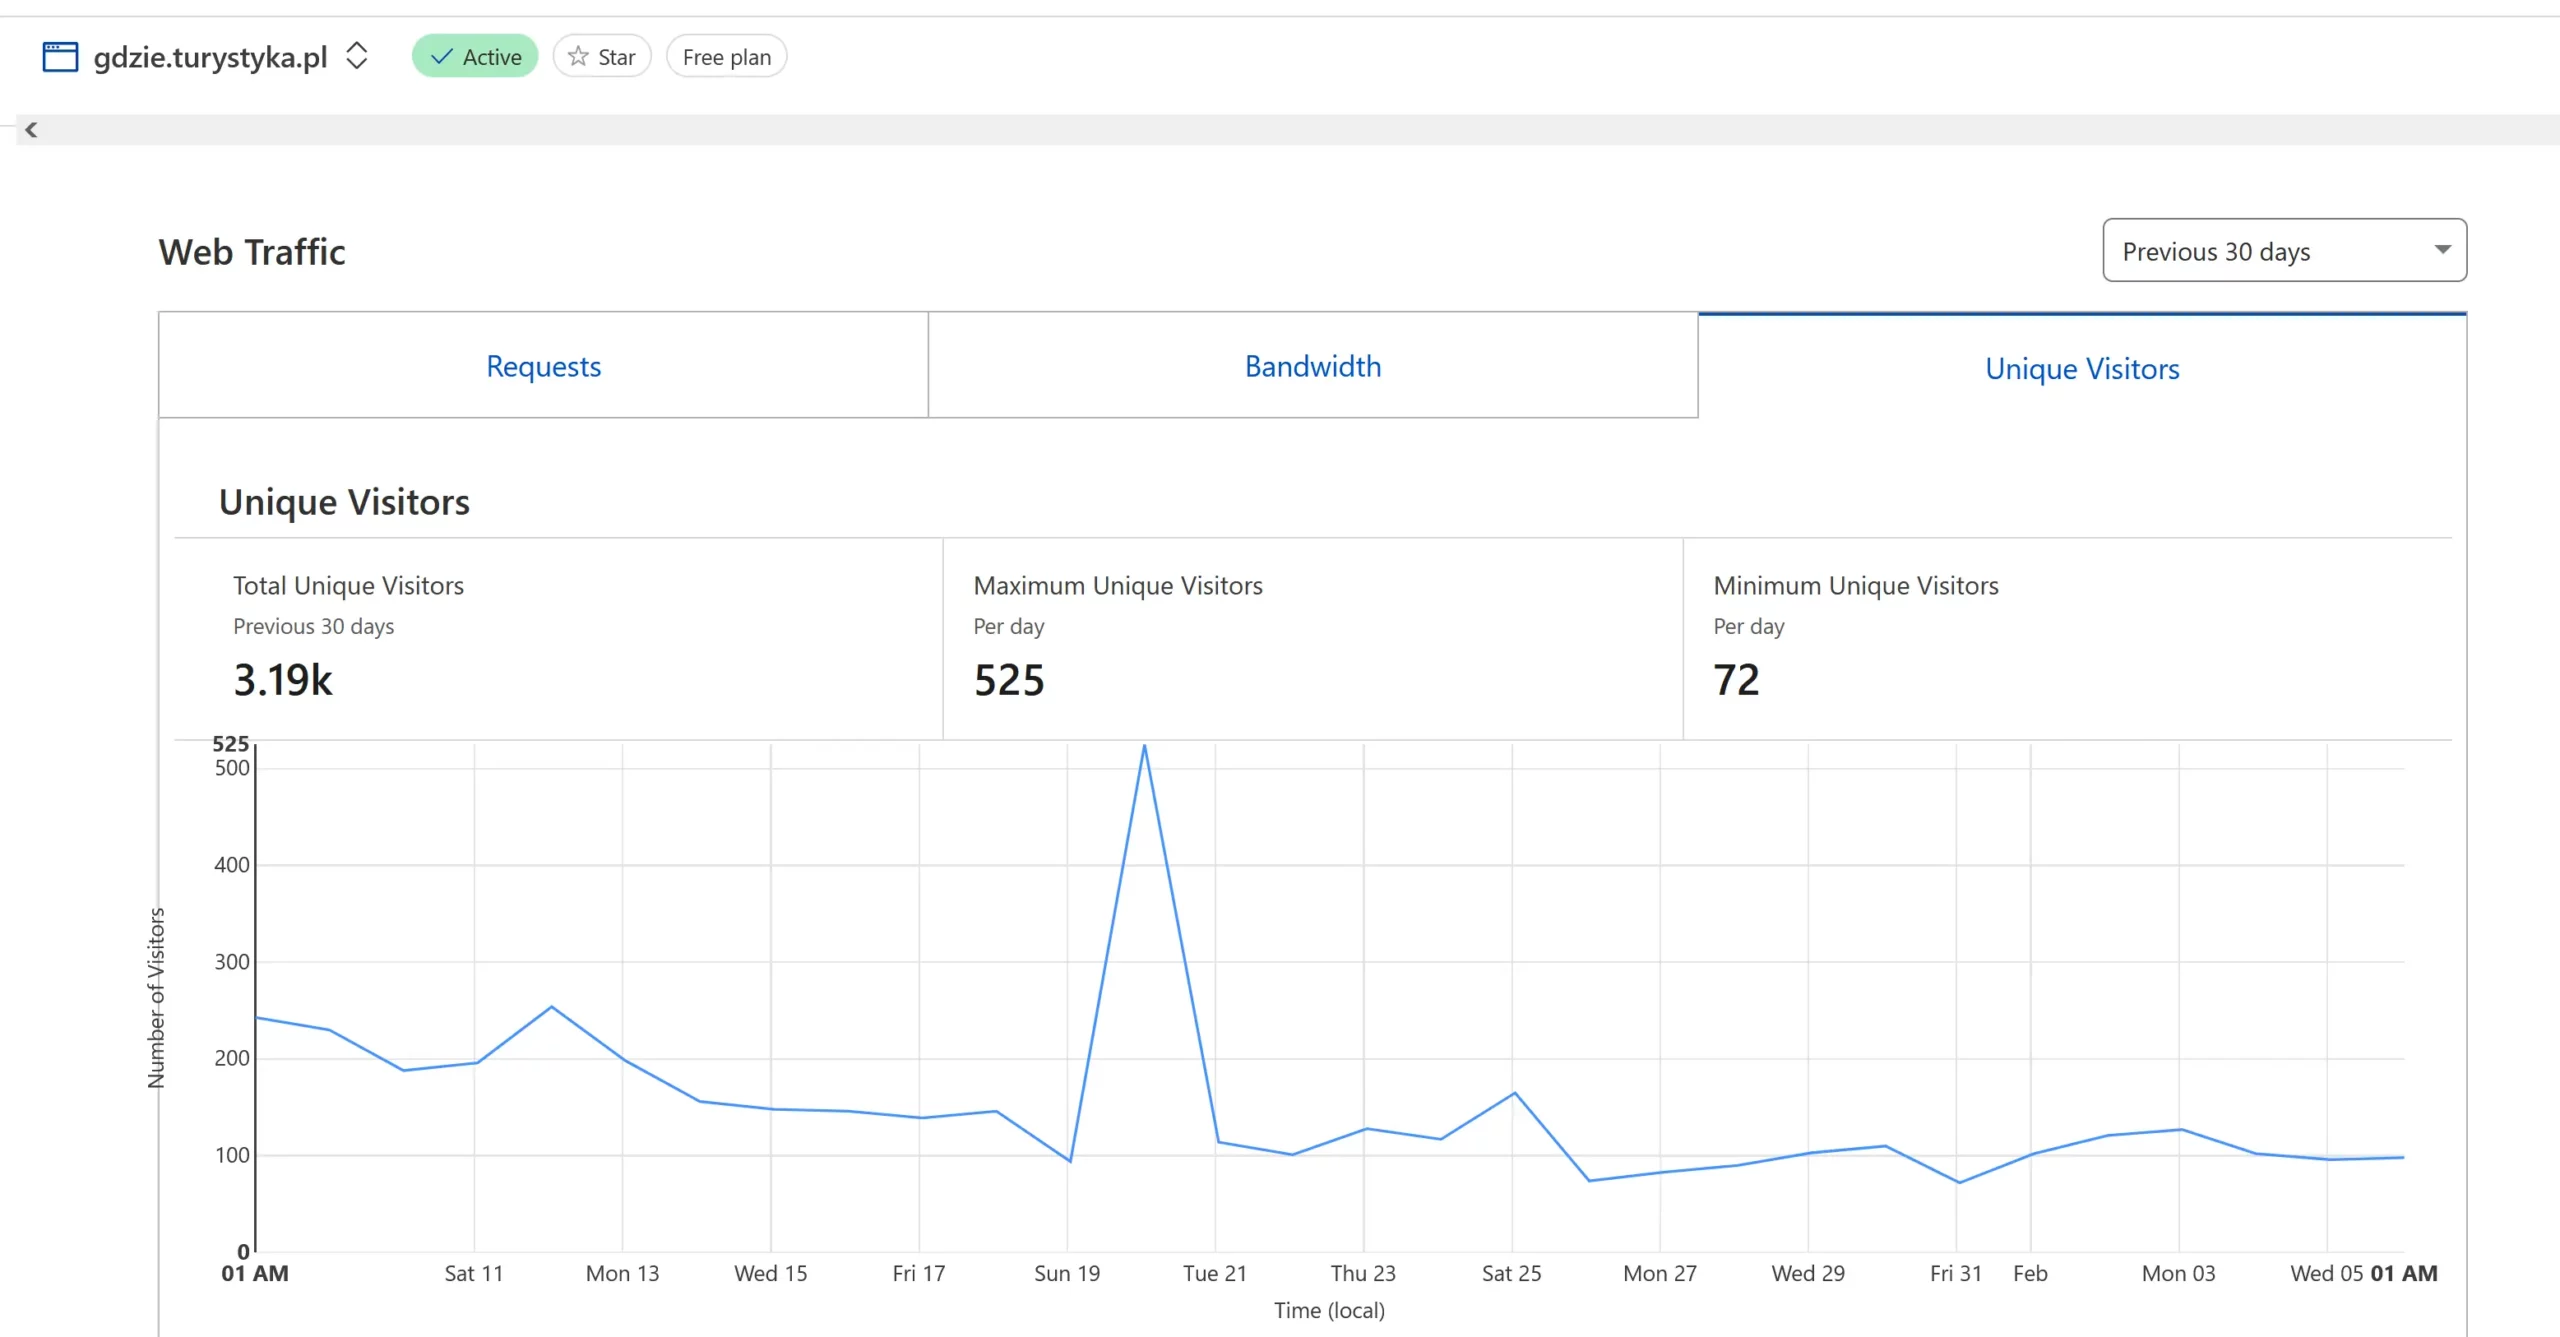Click the Minimum Unique Visitors 72 value
Image resolution: width=2560 pixels, height=1337 pixels.
click(1736, 680)
